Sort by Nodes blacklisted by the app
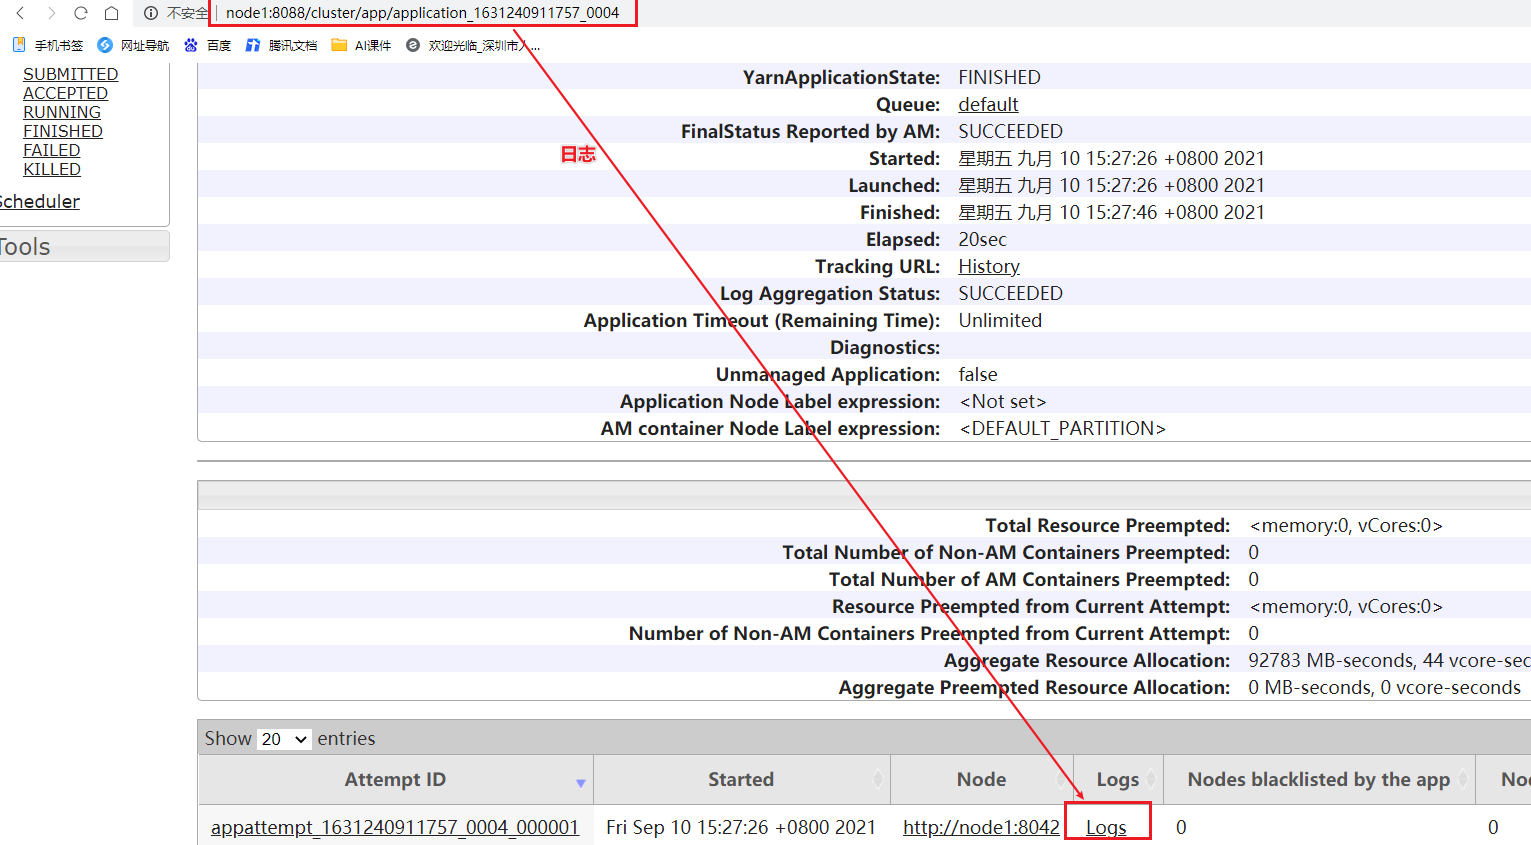 [x=1319, y=780]
